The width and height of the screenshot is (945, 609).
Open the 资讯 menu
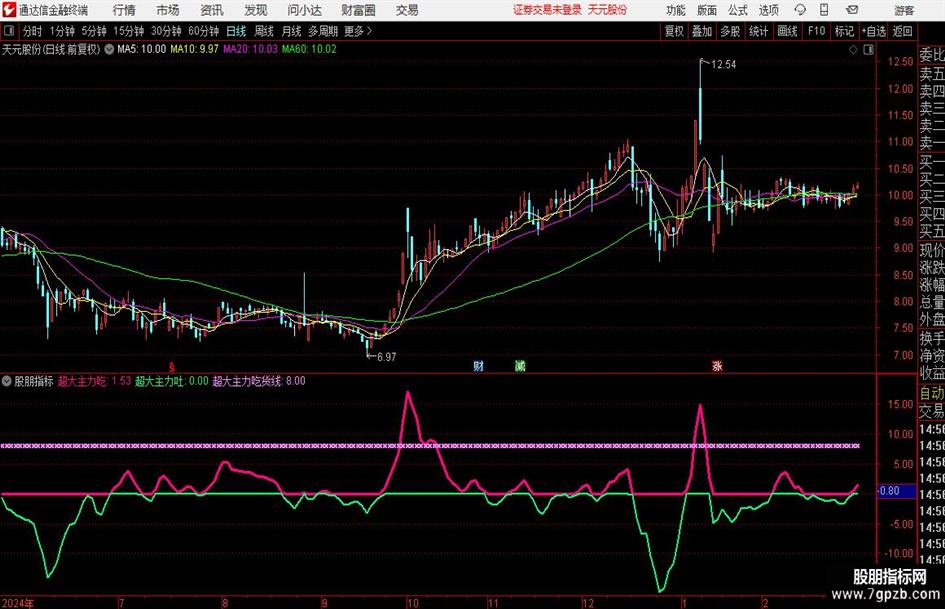click(x=212, y=10)
